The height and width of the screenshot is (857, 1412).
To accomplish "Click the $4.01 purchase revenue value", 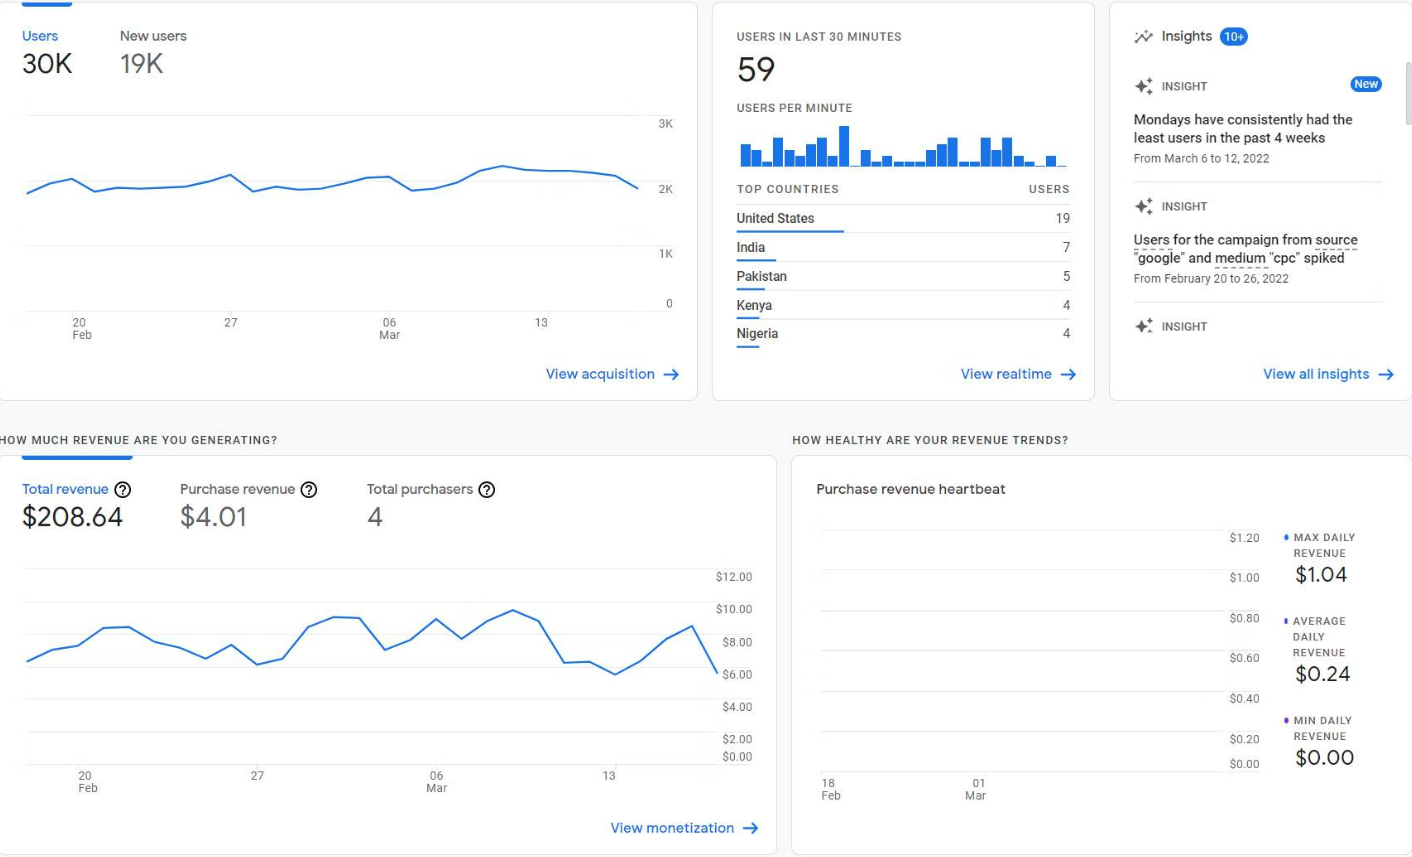I will pyautogui.click(x=213, y=517).
